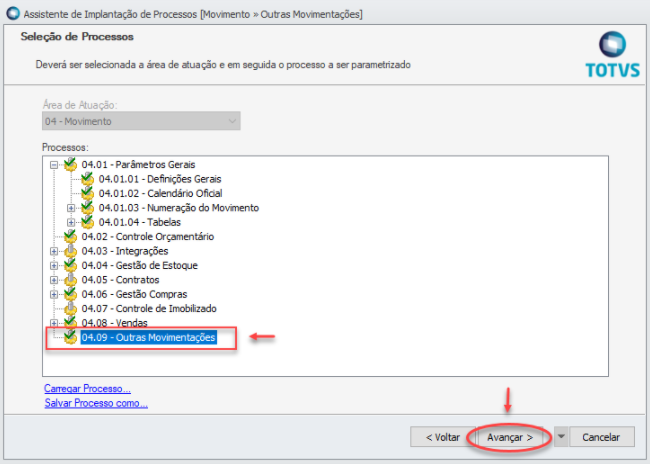This screenshot has width=650, height=464.
Task: Click the application icon in the title bar
Action: (13, 13)
